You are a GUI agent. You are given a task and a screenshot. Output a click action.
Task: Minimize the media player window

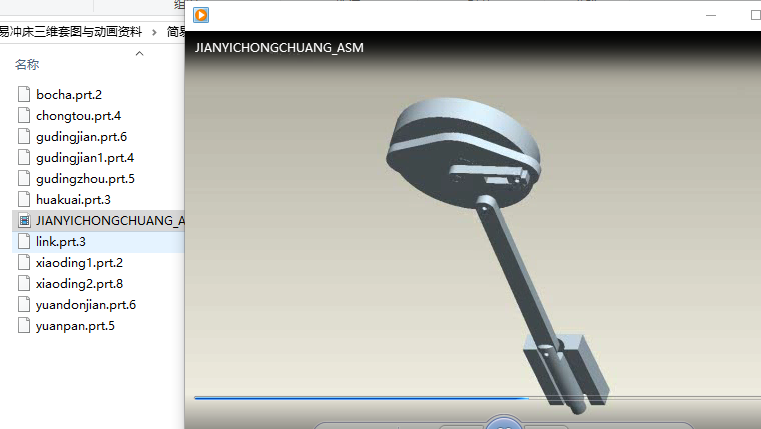coord(711,16)
